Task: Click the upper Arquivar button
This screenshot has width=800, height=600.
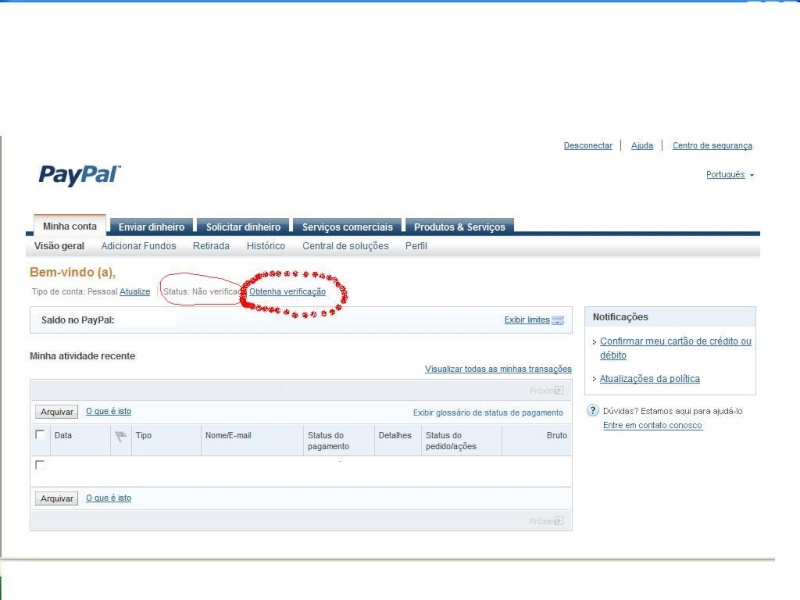Action: click(x=57, y=412)
